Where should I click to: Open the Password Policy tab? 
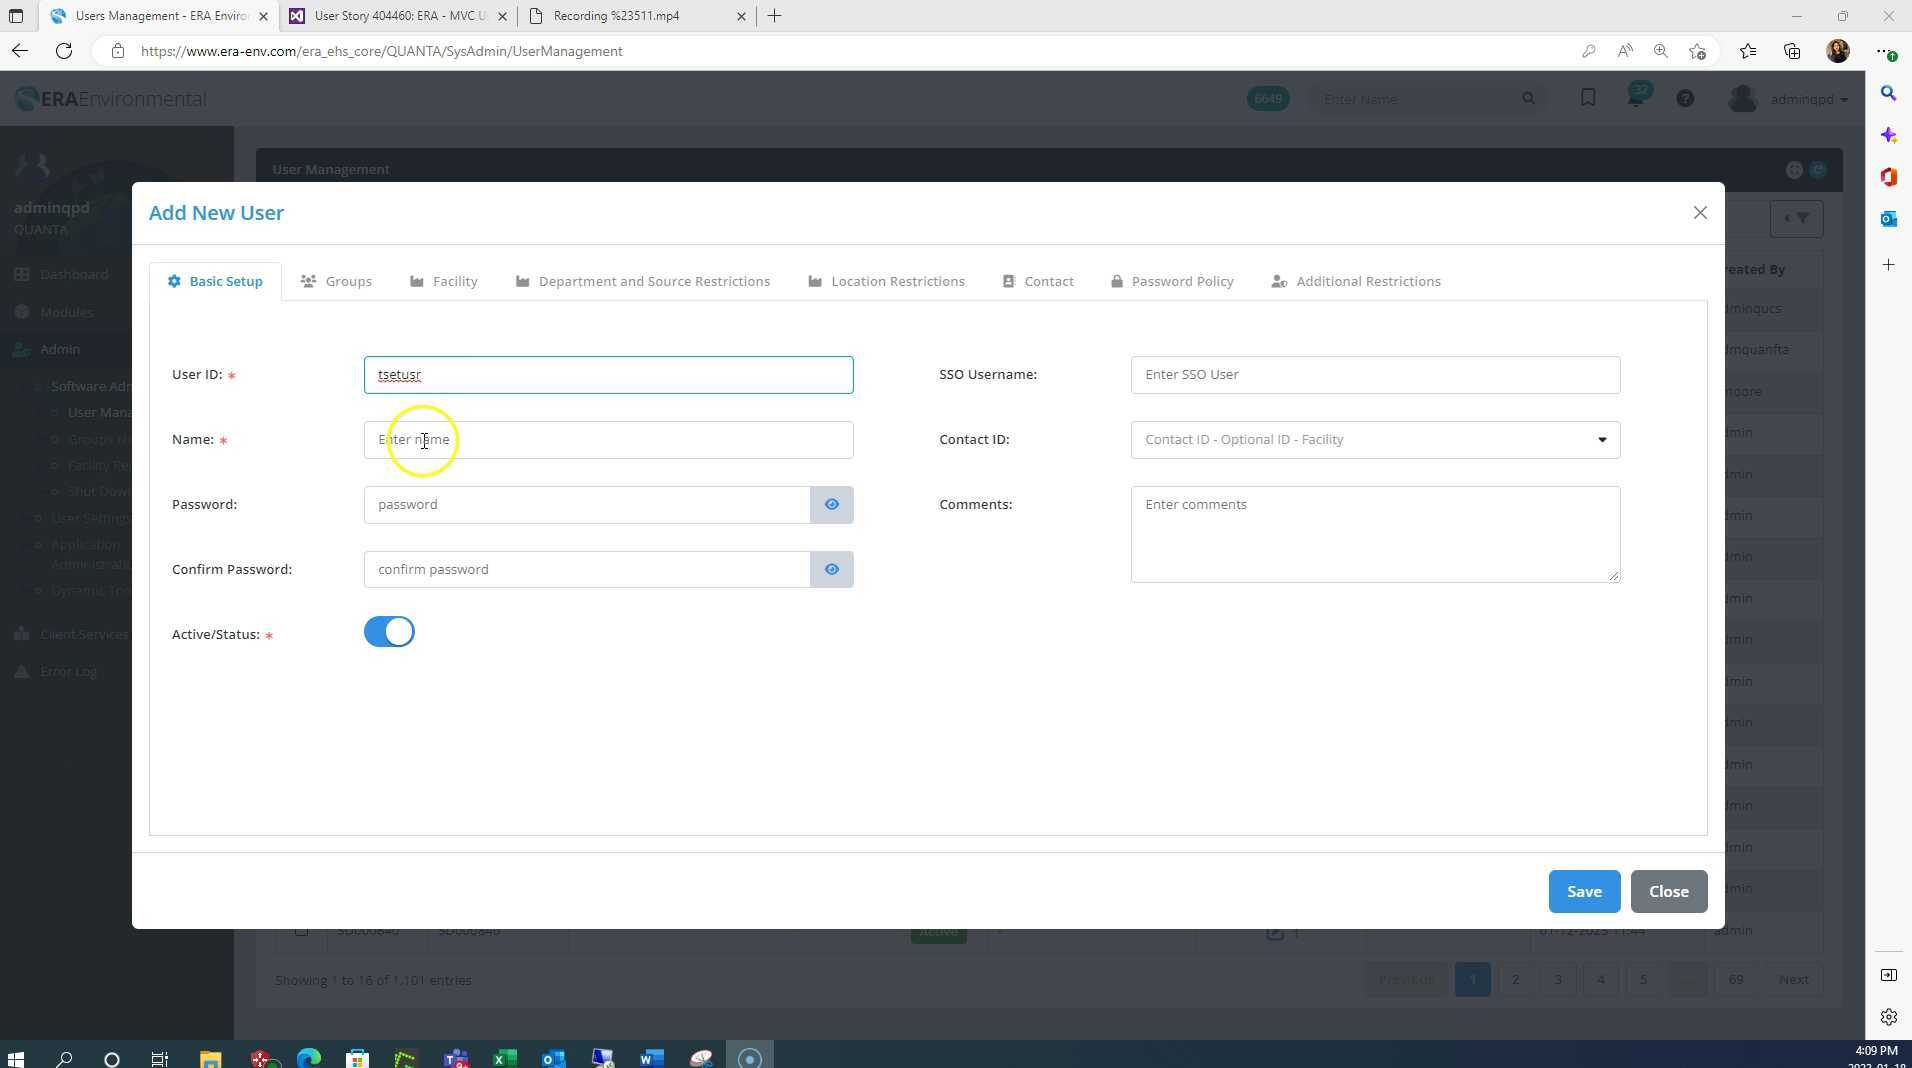coord(1172,282)
